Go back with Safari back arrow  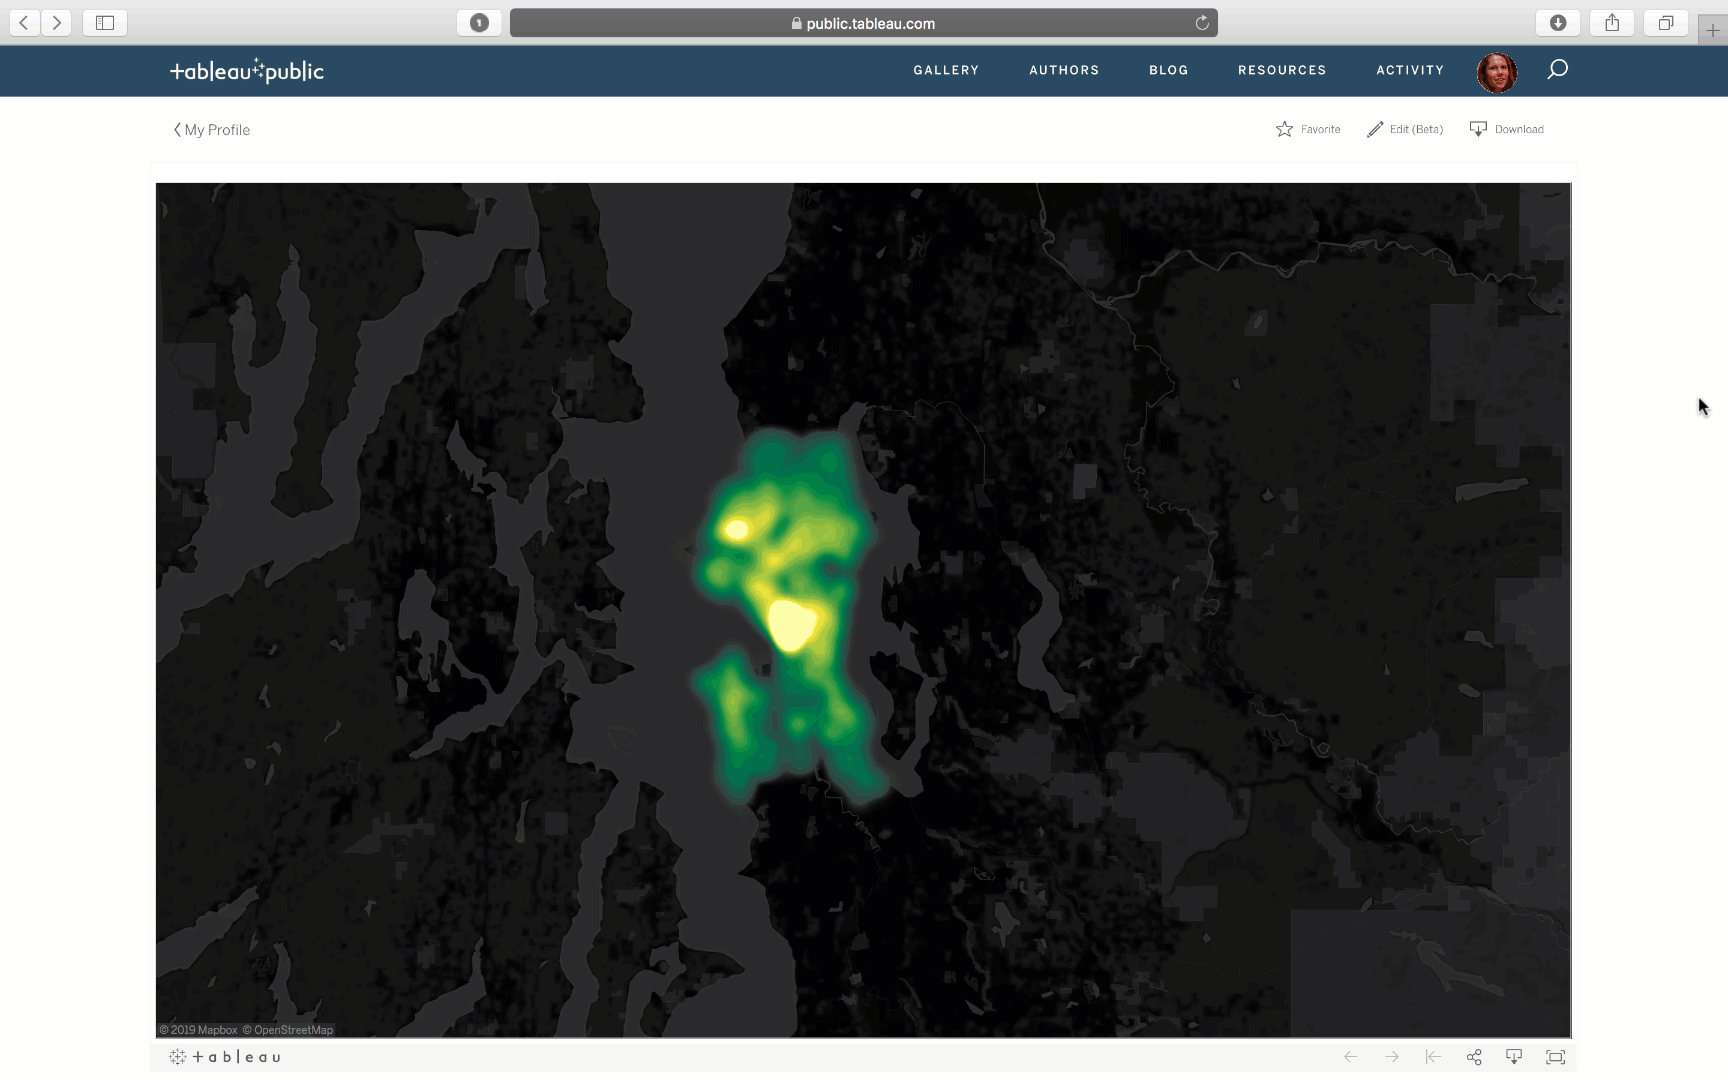(24, 22)
